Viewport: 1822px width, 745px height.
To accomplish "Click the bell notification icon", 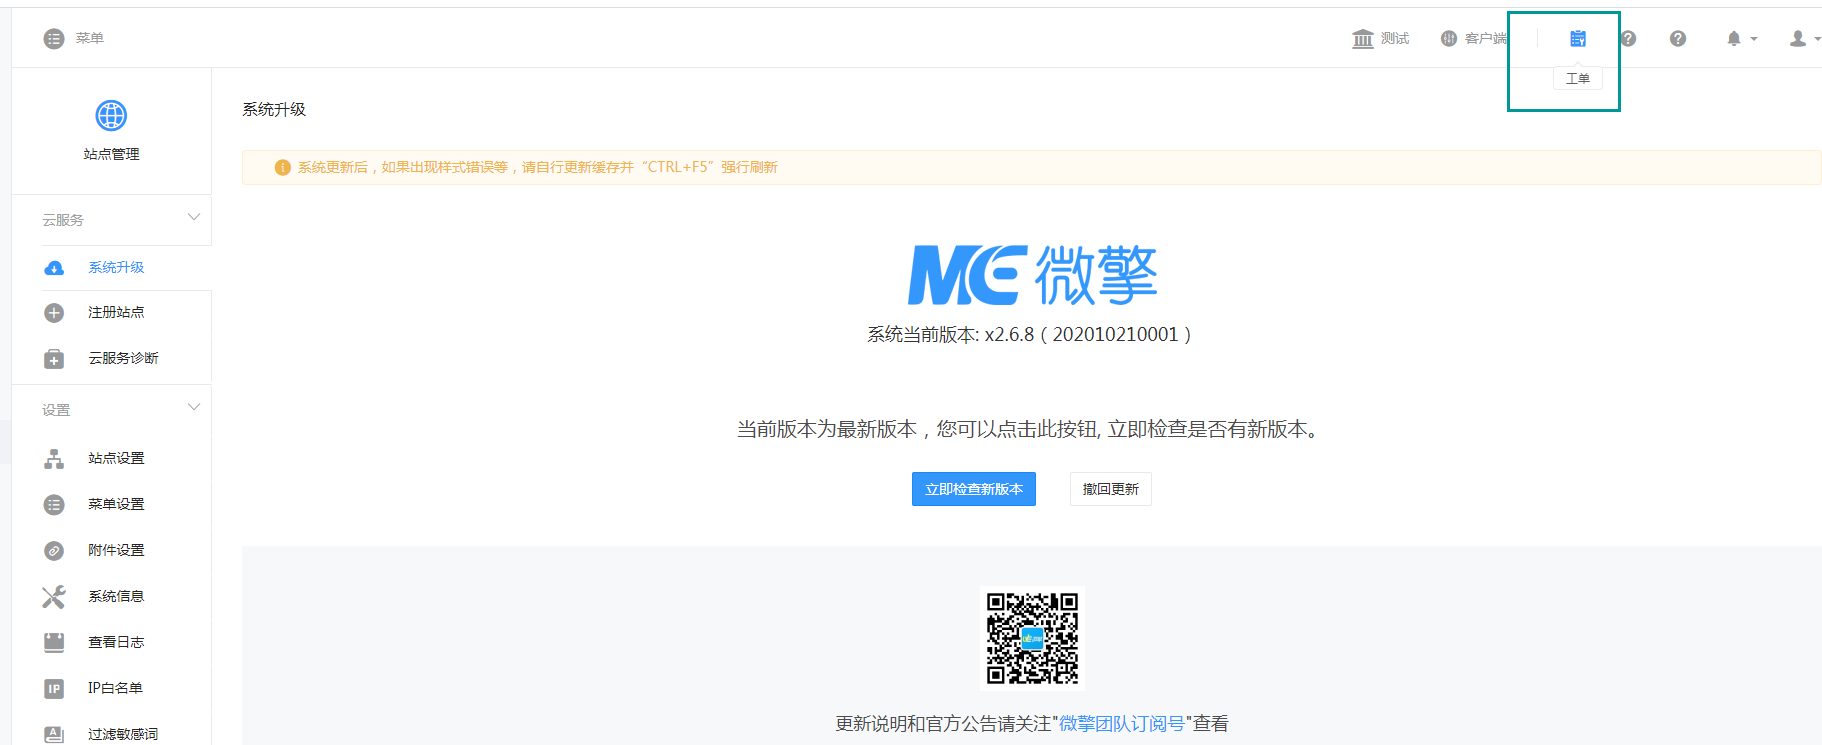I will (x=1734, y=38).
